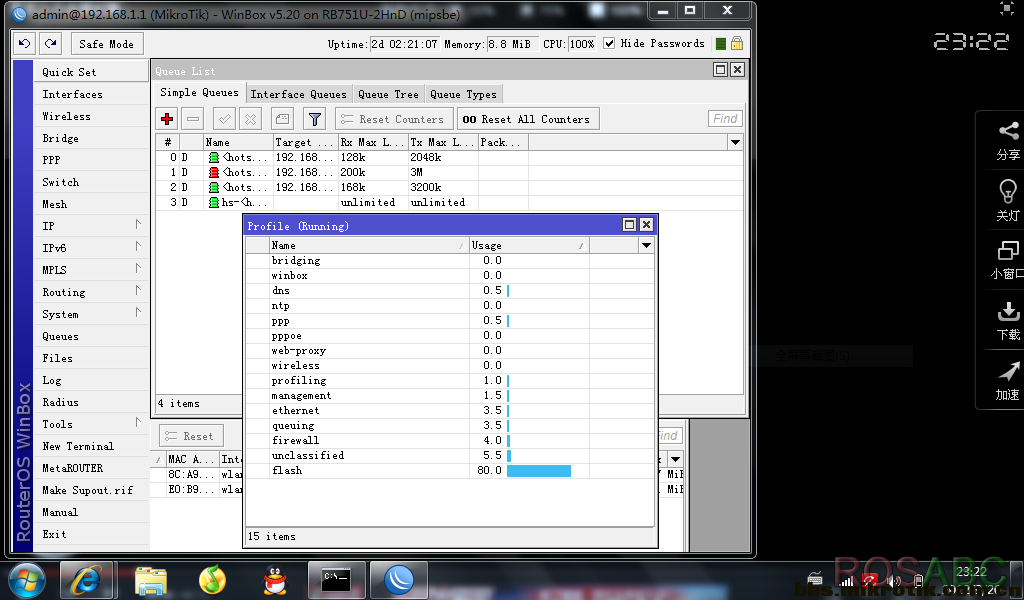Open the Profile columns dropdown arrow
Image resolution: width=1024 pixels, height=600 pixels.
pyautogui.click(x=646, y=245)
